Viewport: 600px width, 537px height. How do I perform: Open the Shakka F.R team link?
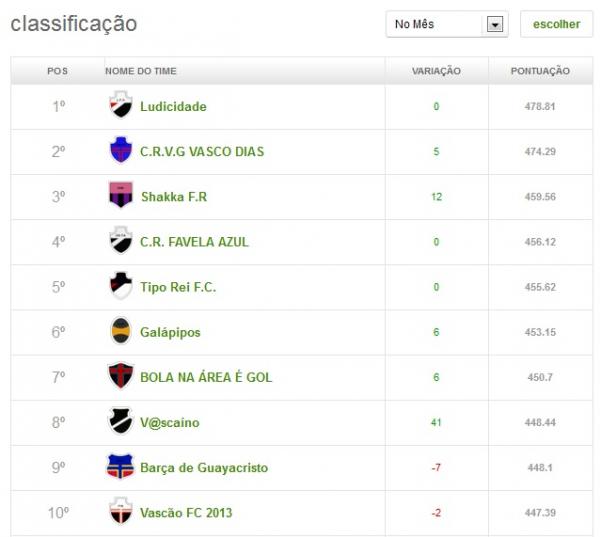[x=173, y=196]
